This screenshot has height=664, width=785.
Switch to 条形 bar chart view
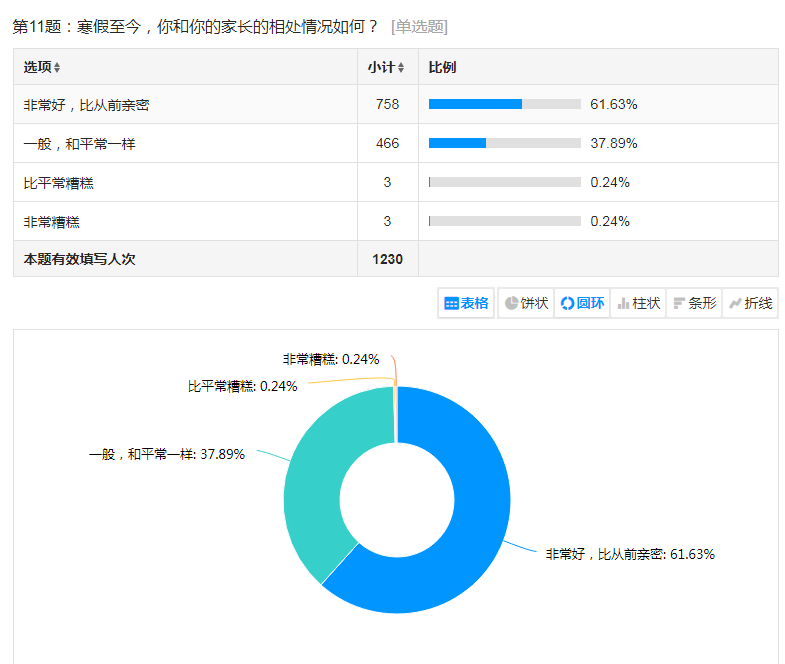(694, 303)
